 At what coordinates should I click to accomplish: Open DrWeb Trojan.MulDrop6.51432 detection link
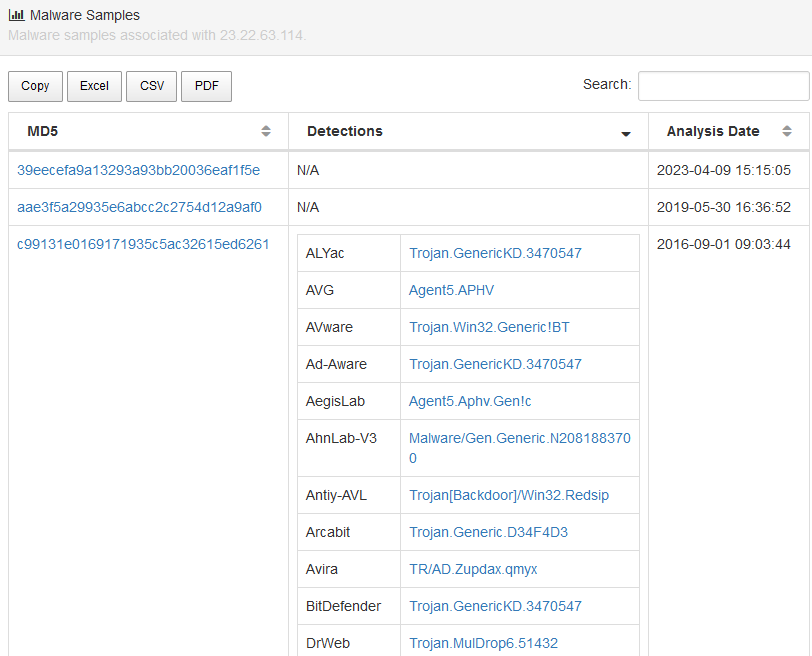(483, 643)
